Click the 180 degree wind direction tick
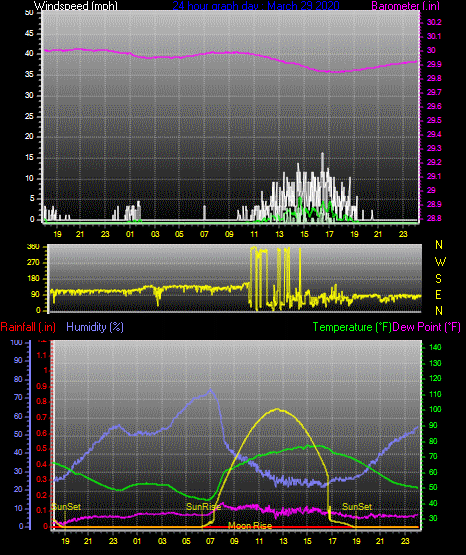Screen dimensions: 466x555 point(33,279)
